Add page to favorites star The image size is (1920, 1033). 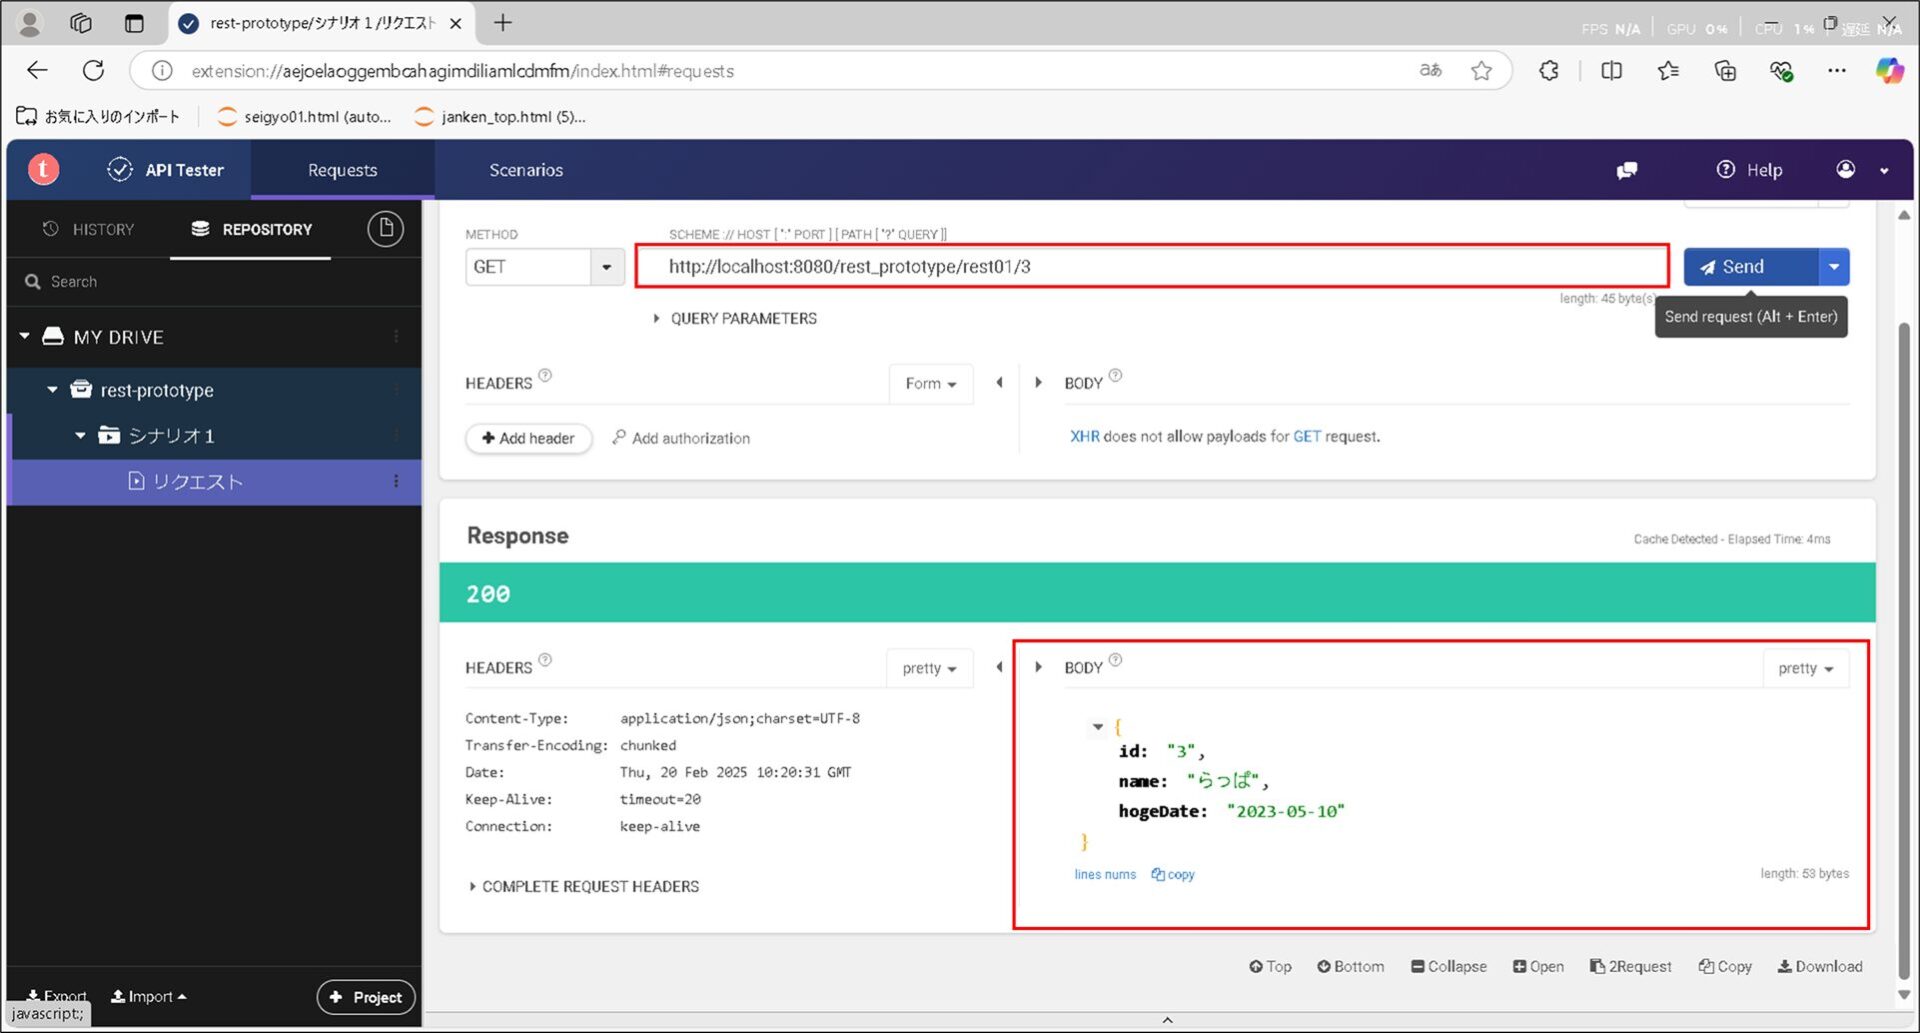(1481, 70)
